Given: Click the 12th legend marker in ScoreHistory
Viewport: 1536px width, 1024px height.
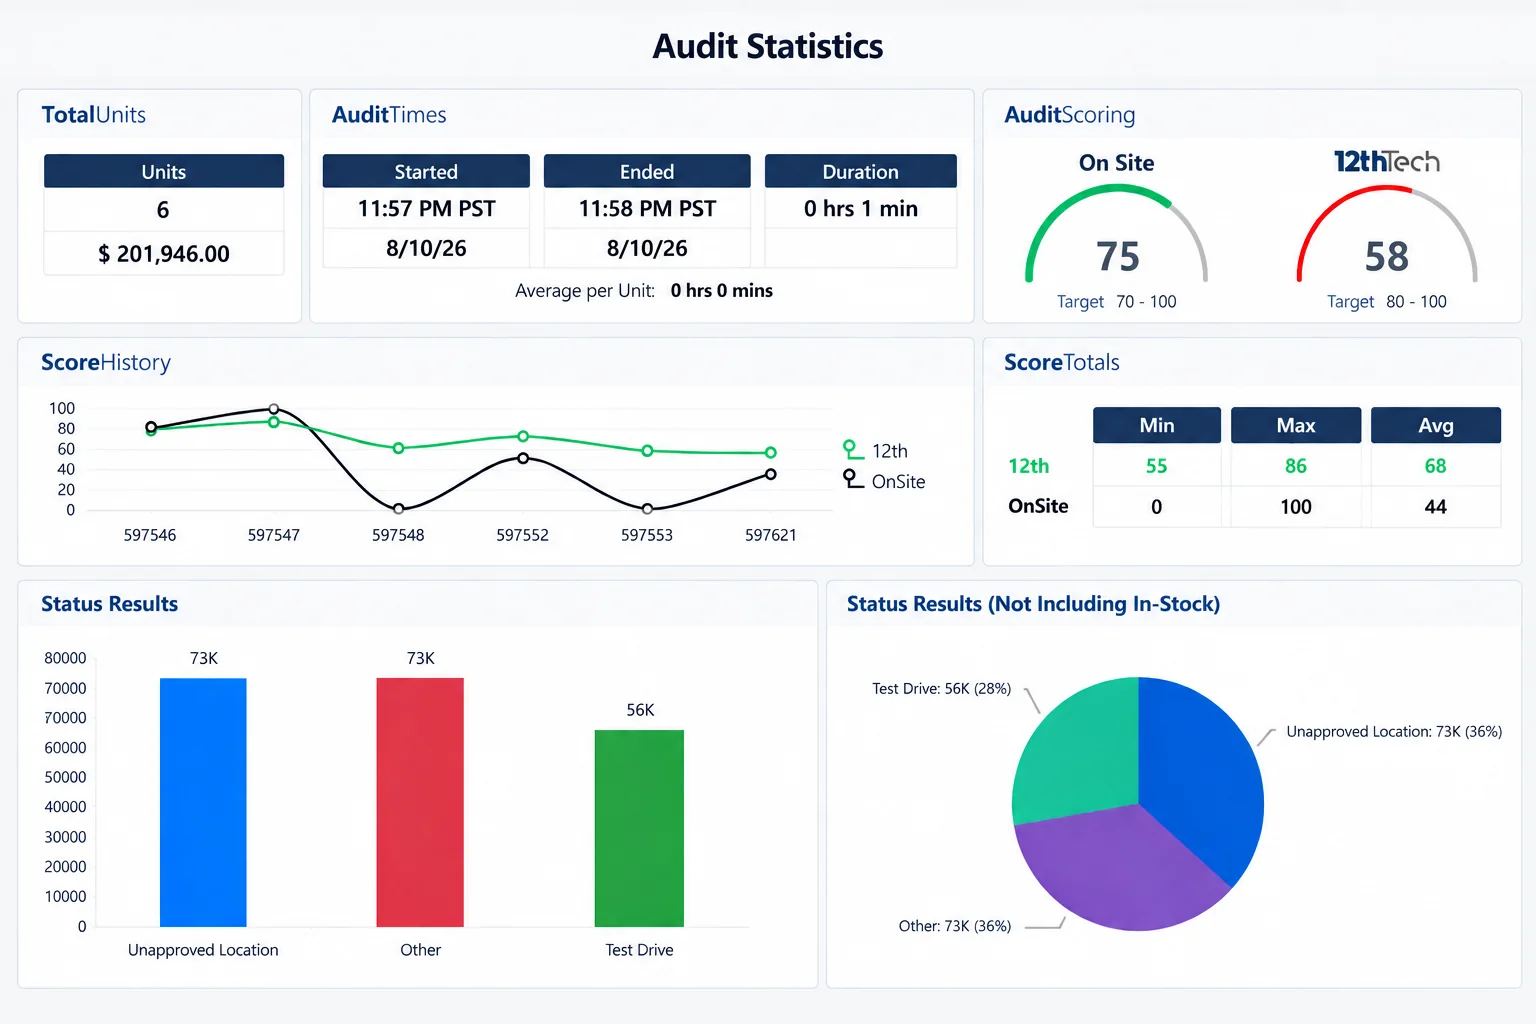Looking at the screenshot, I should [852, 450].
